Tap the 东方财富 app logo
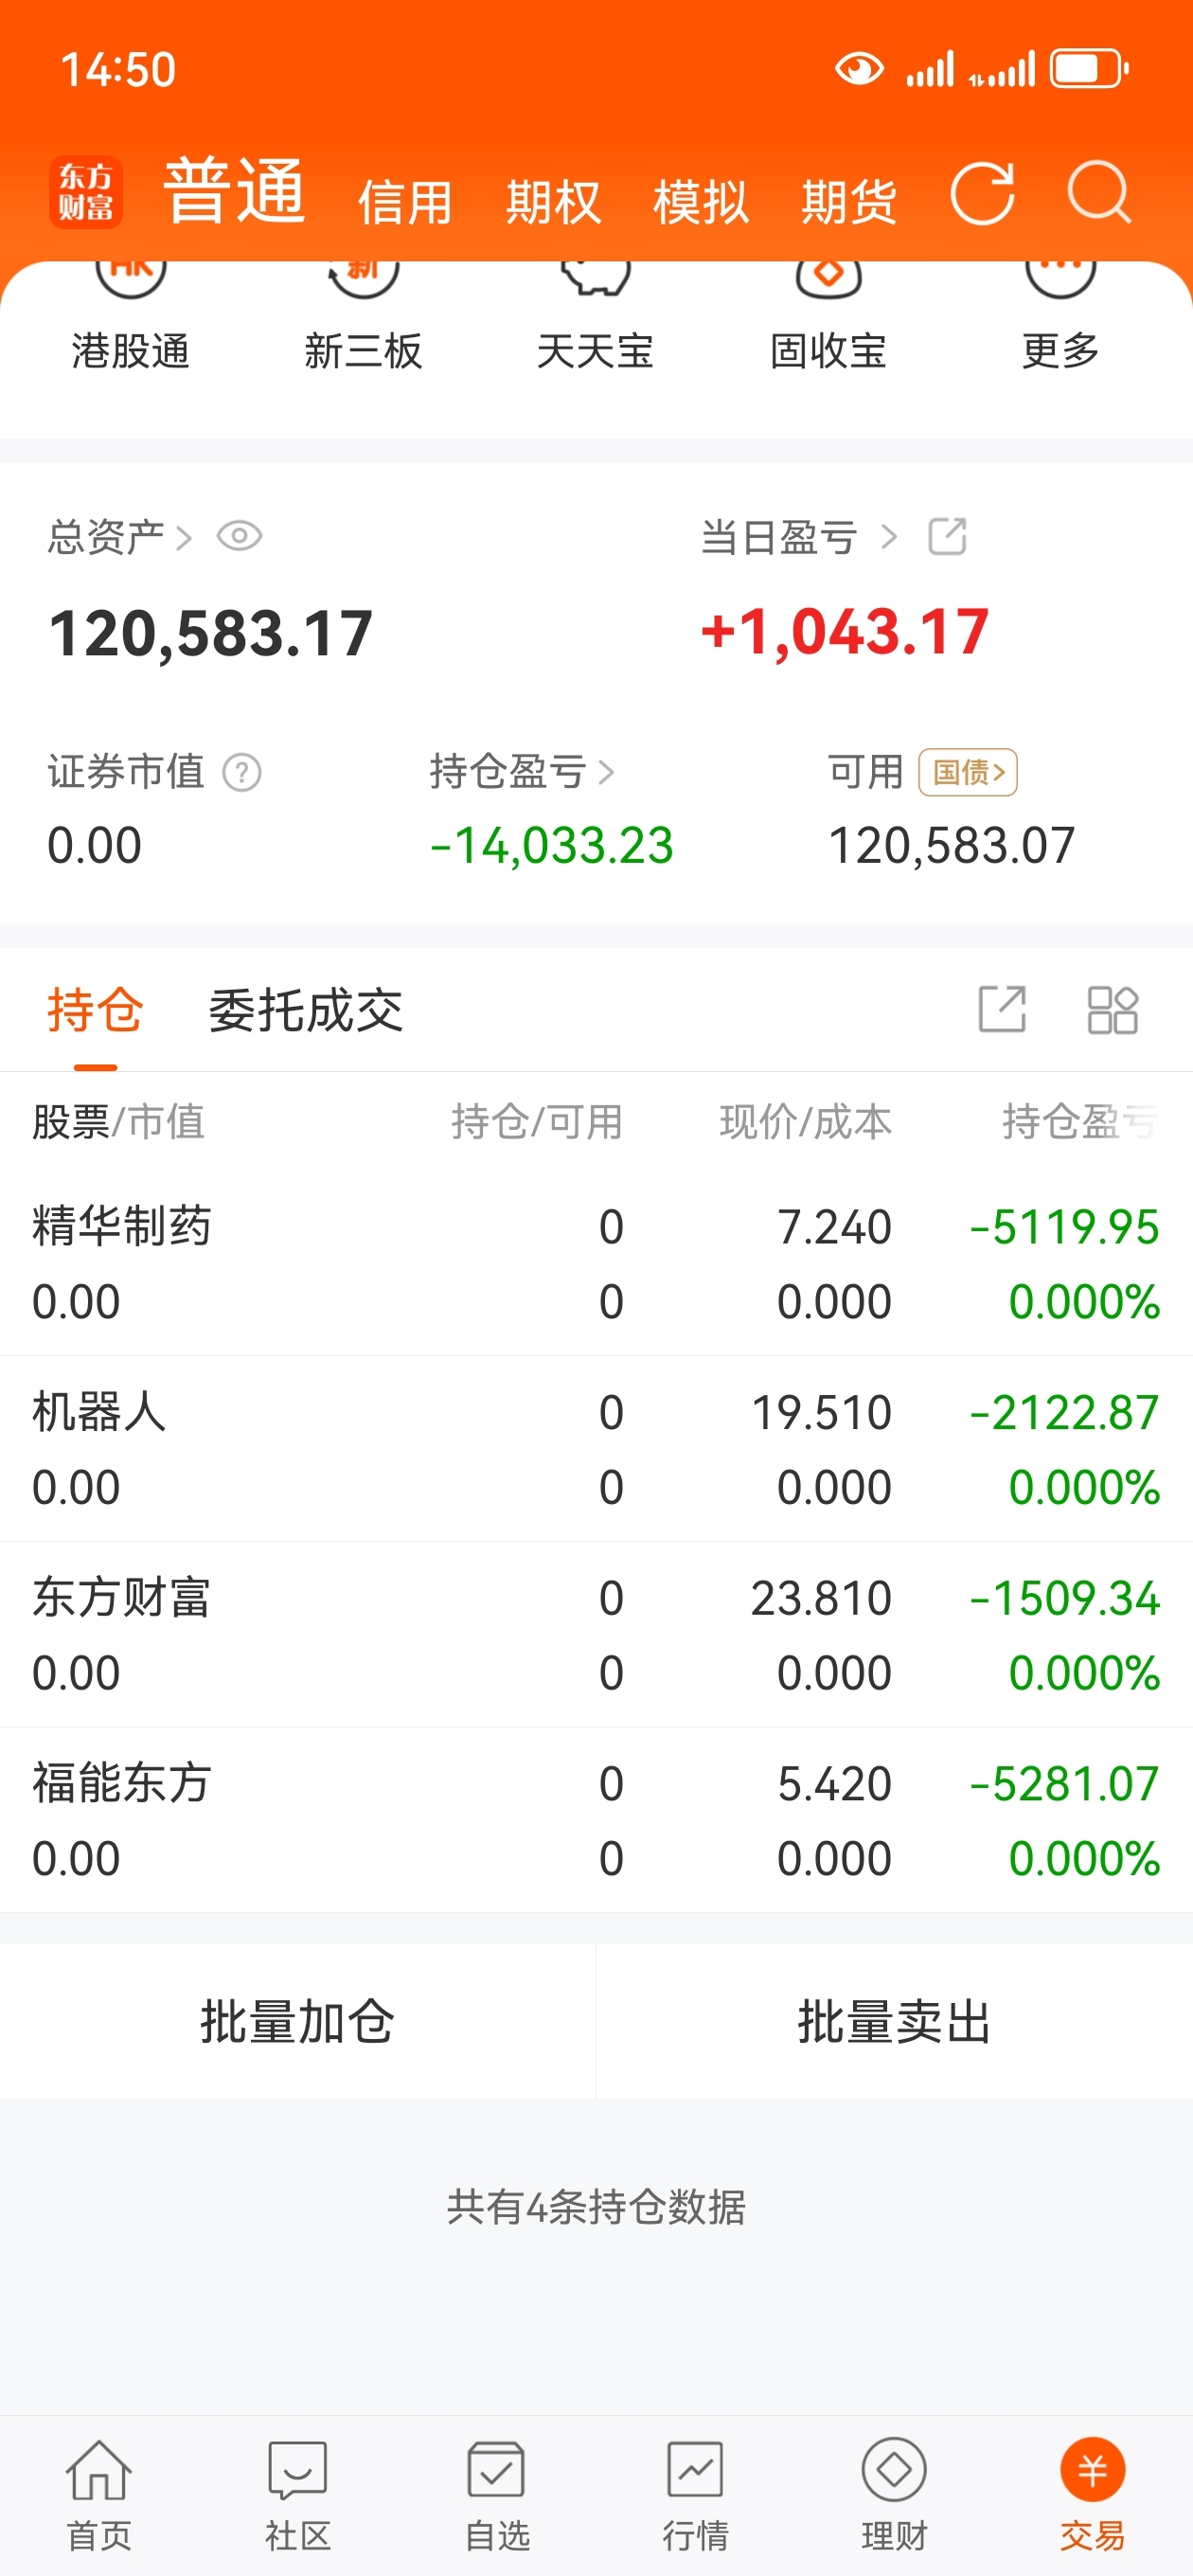1193x2576 pixels. click(86, 192)
